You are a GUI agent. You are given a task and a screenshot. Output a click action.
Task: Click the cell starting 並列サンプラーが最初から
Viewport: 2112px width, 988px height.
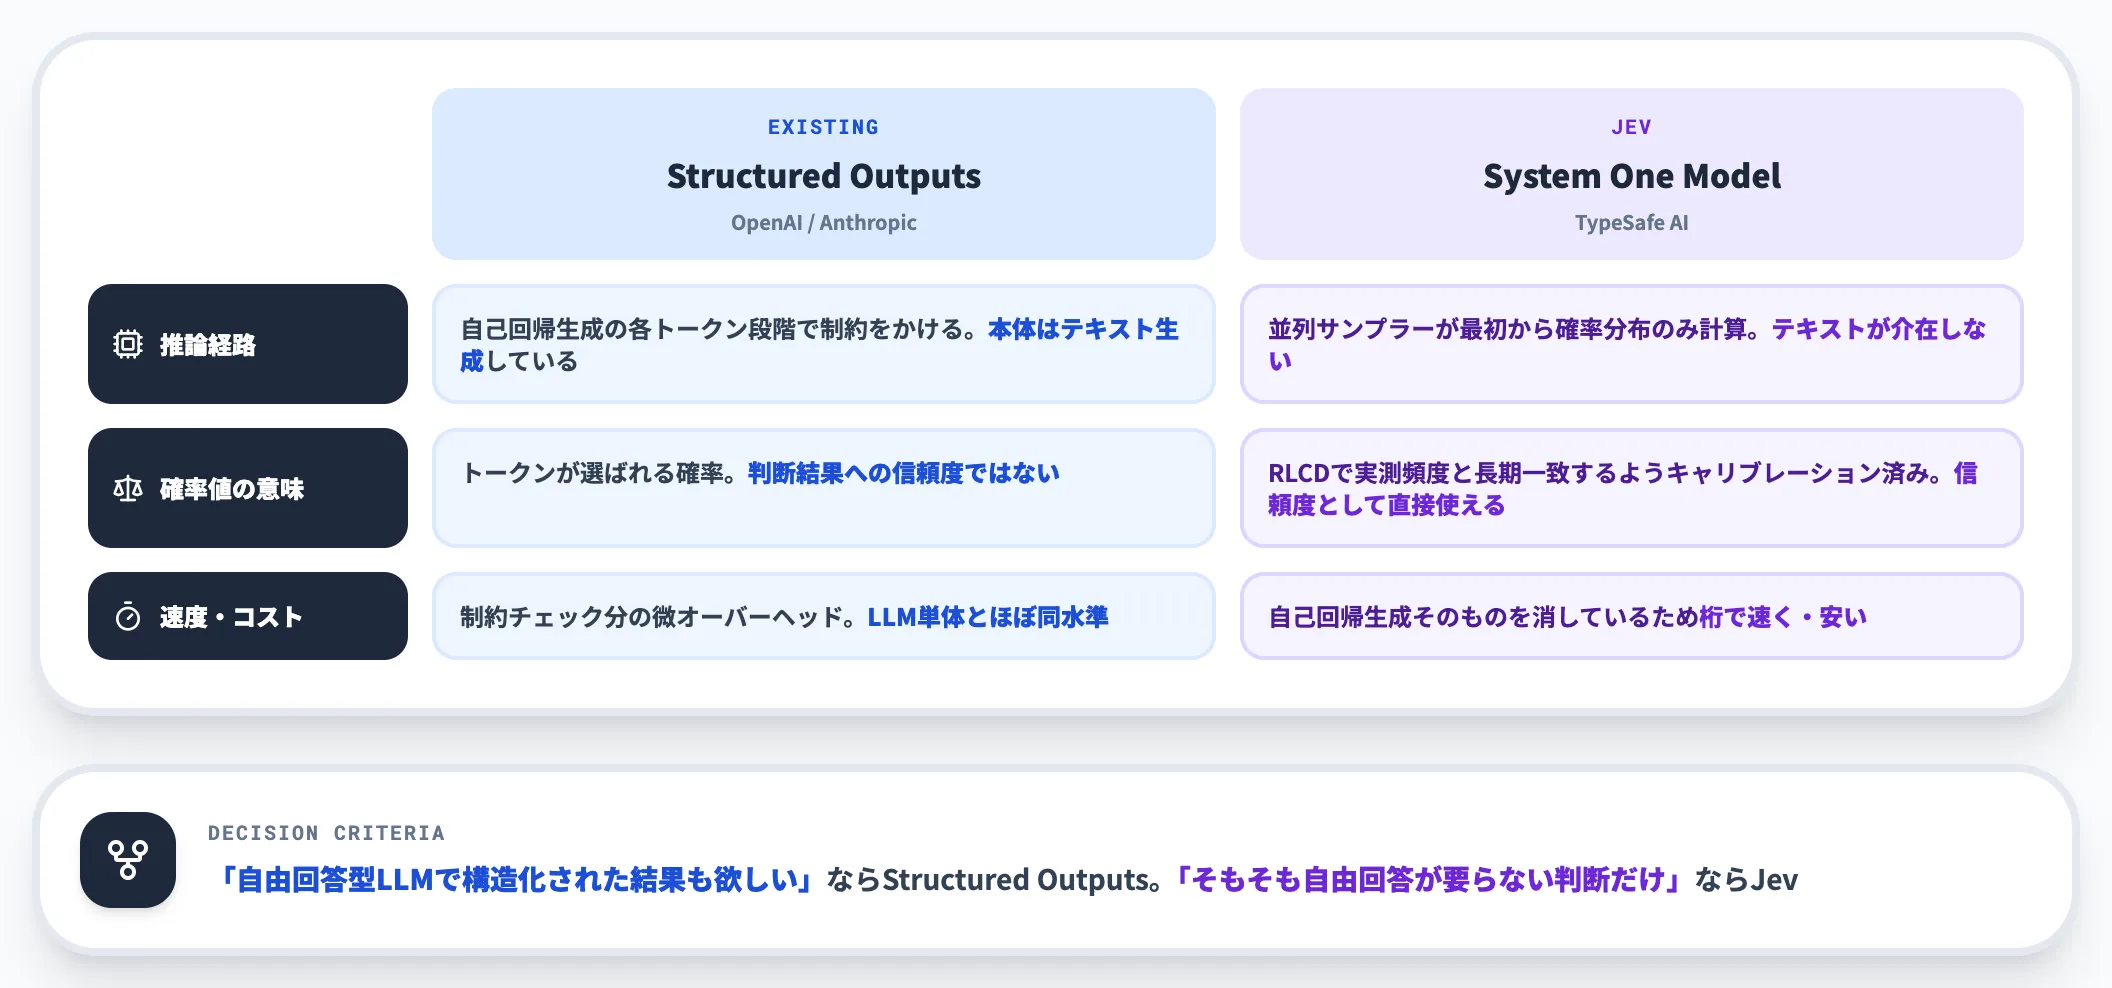tap(1632, 344)
